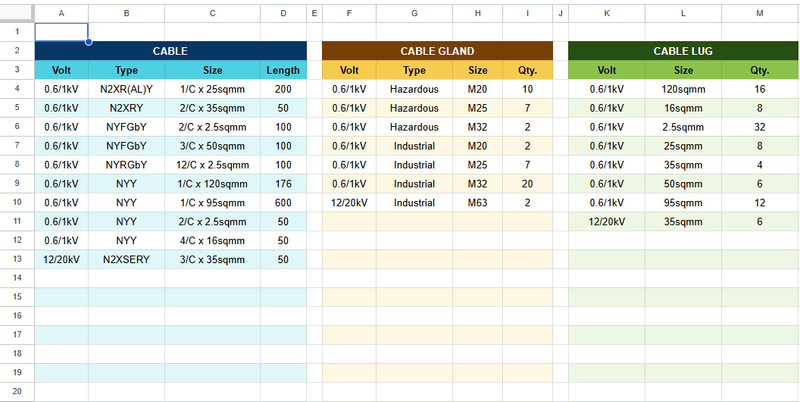Select M63 gland size cell
Image resolution: width=800 pixels, height=402 pixels.
pyautogui.click(x=478, y=203)
